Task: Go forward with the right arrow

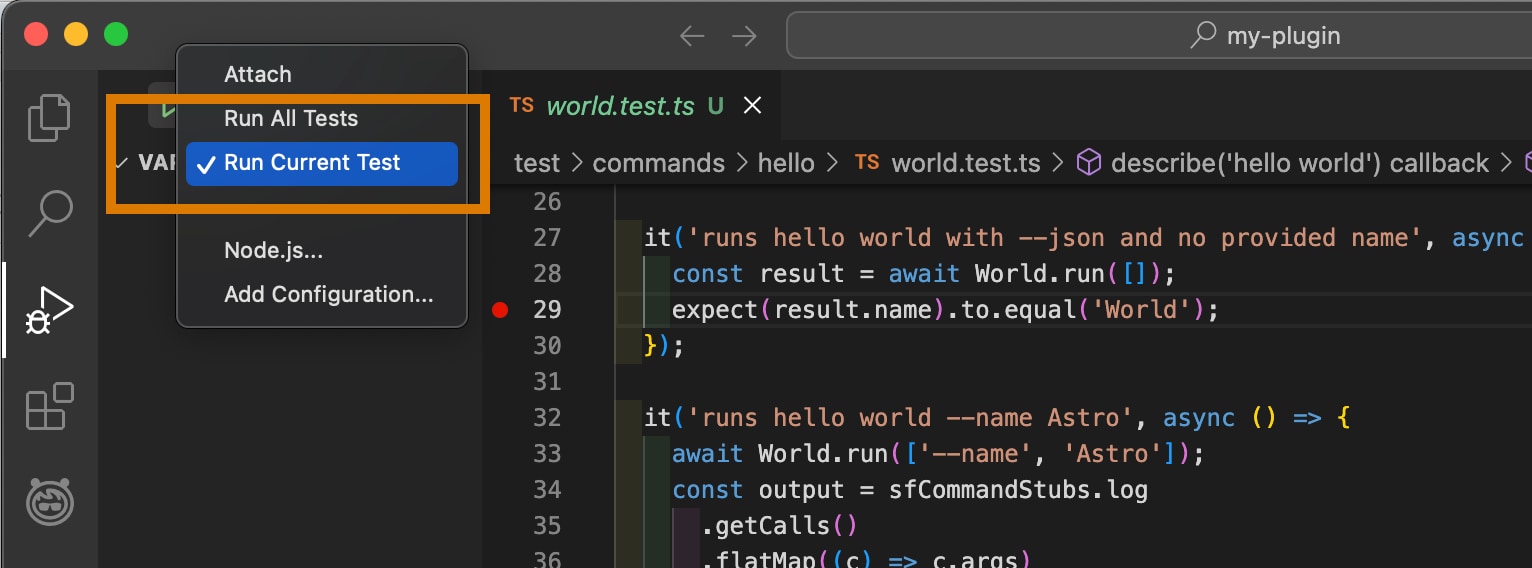Action: (x=744, y=37)
